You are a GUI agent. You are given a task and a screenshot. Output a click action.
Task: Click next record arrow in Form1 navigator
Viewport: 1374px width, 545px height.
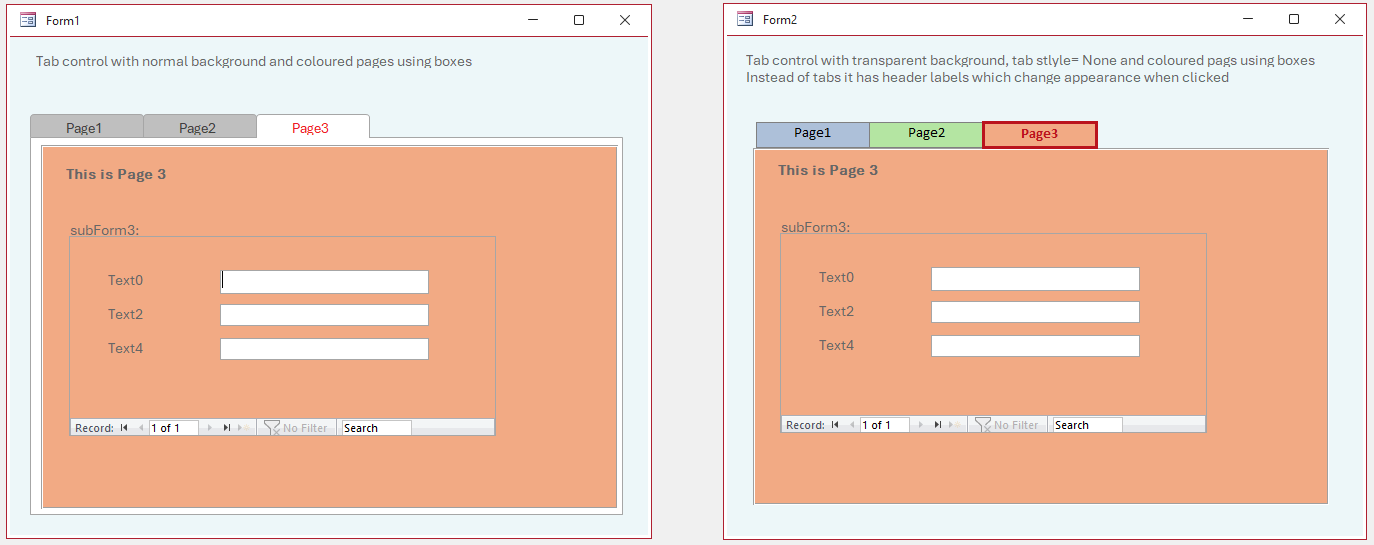[x=210, y=428]
